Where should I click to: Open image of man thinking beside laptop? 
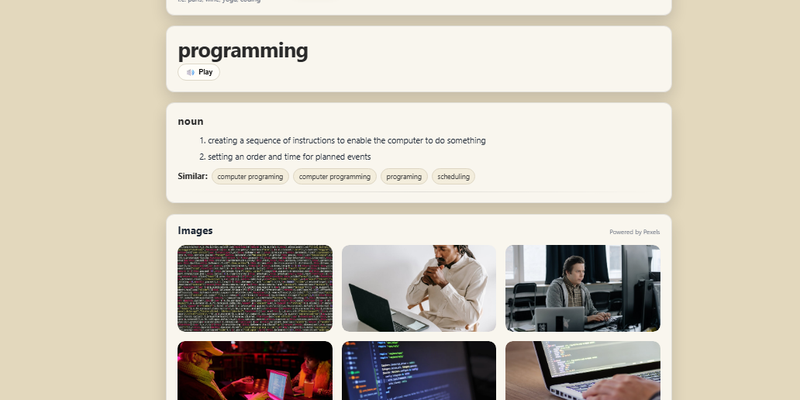[419, 288]
